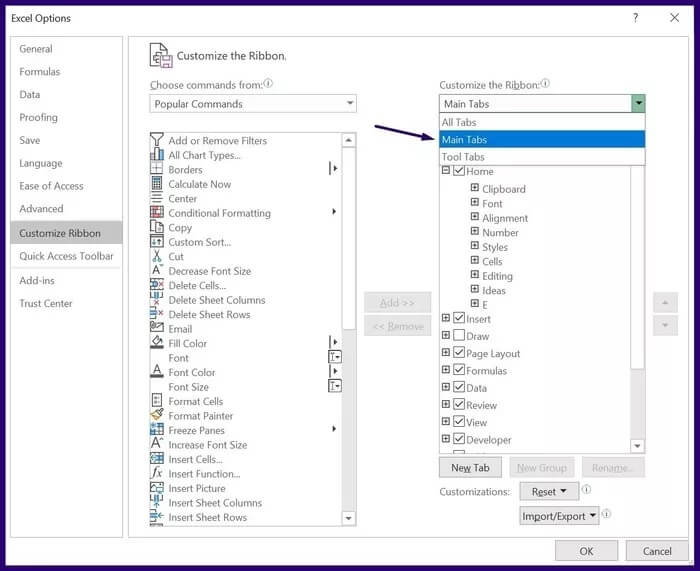Open the Import/Export dropdown
Screen dimensions: 700x571
[x=559, y=516]
